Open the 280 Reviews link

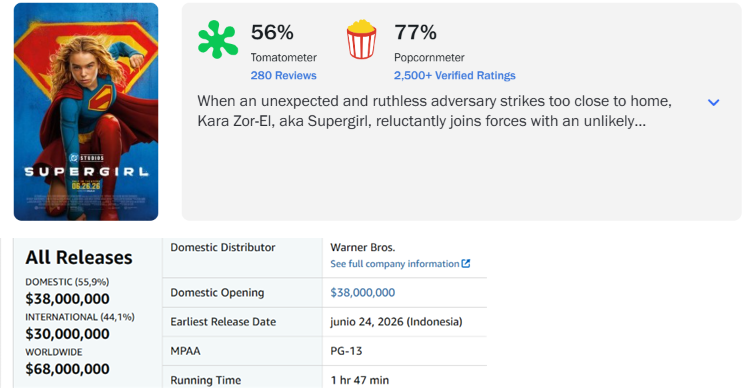283,75
